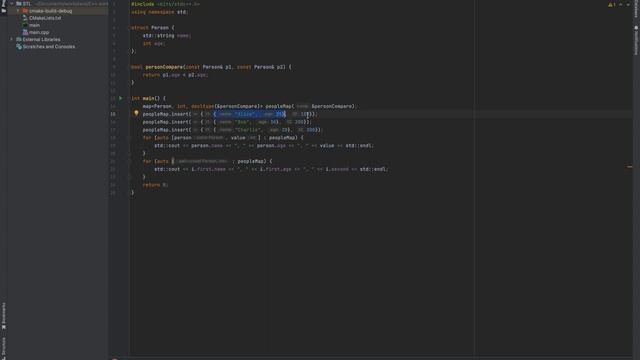Expand the External Libraries node

(12, 40)
